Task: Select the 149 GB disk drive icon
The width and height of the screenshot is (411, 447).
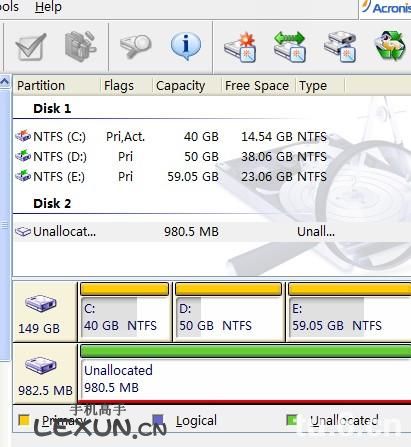Action: 41,303
